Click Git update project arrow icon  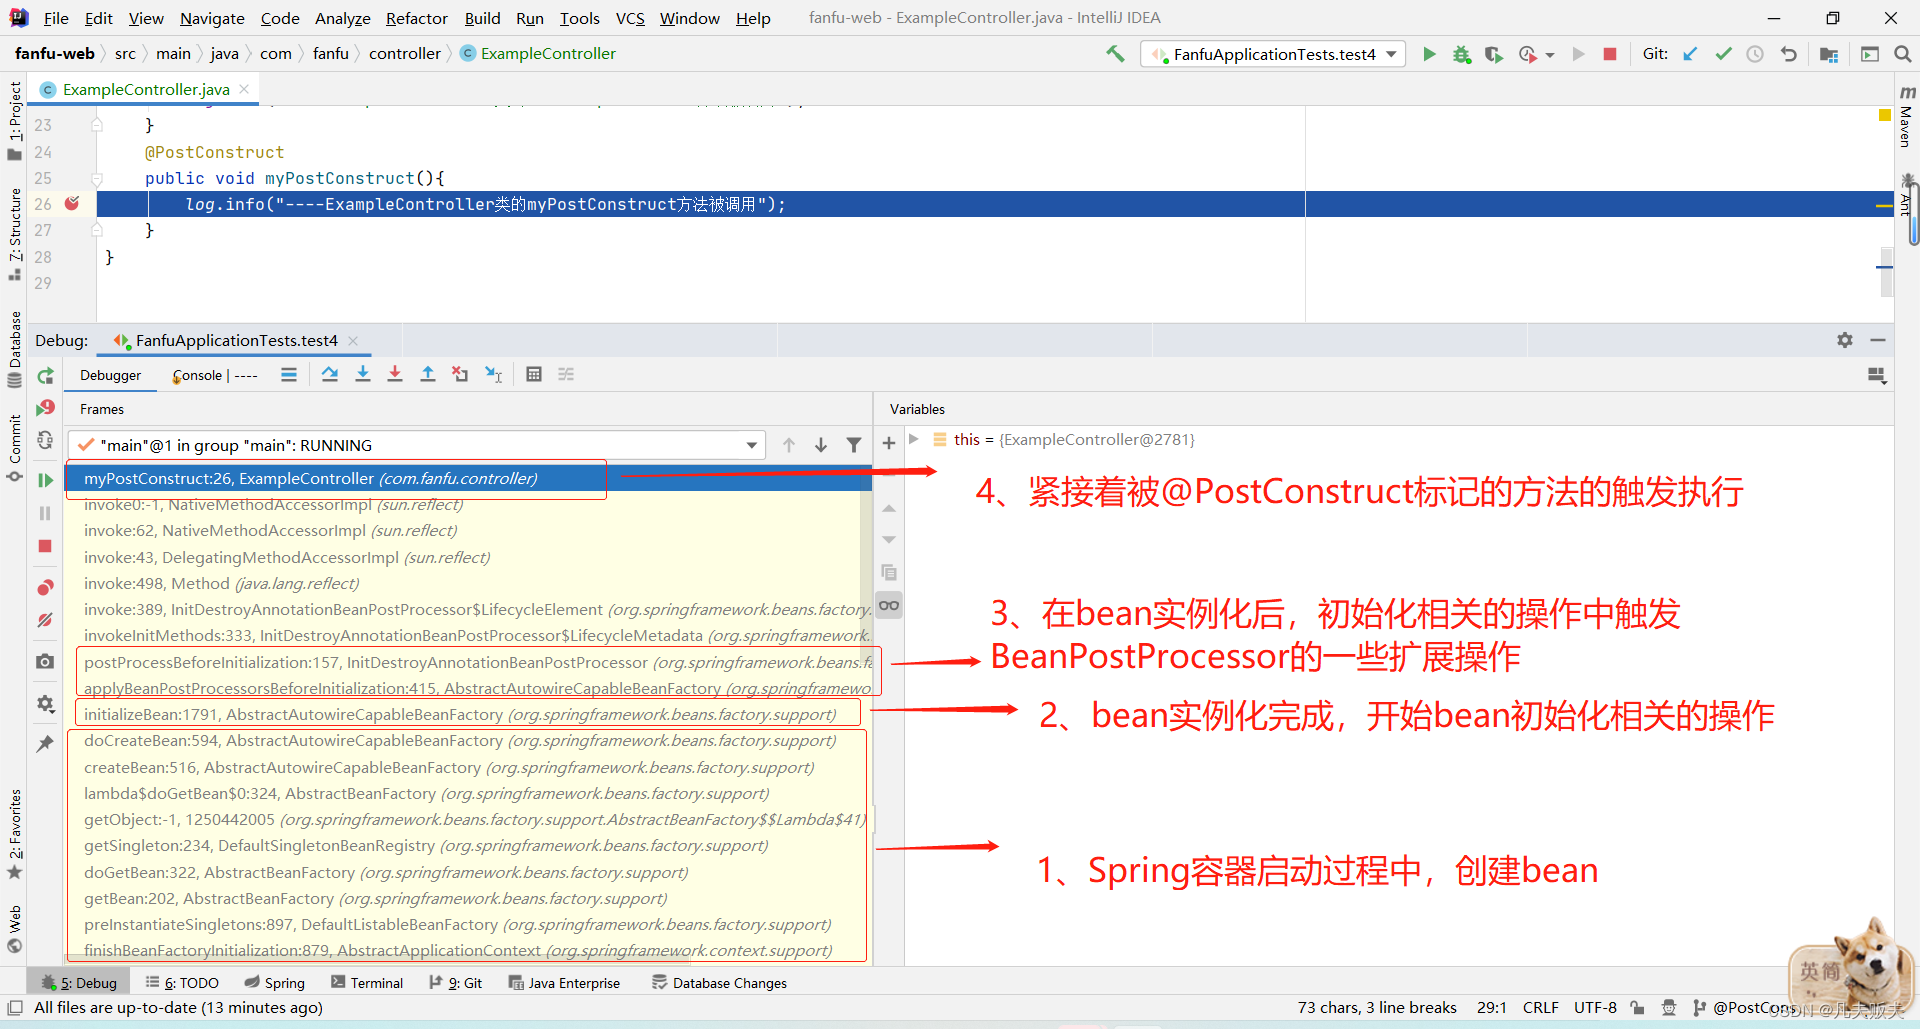coord(1690,54)
